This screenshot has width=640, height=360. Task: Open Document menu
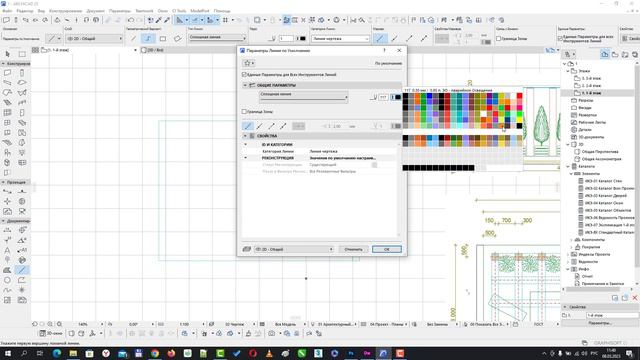point(95,11)
